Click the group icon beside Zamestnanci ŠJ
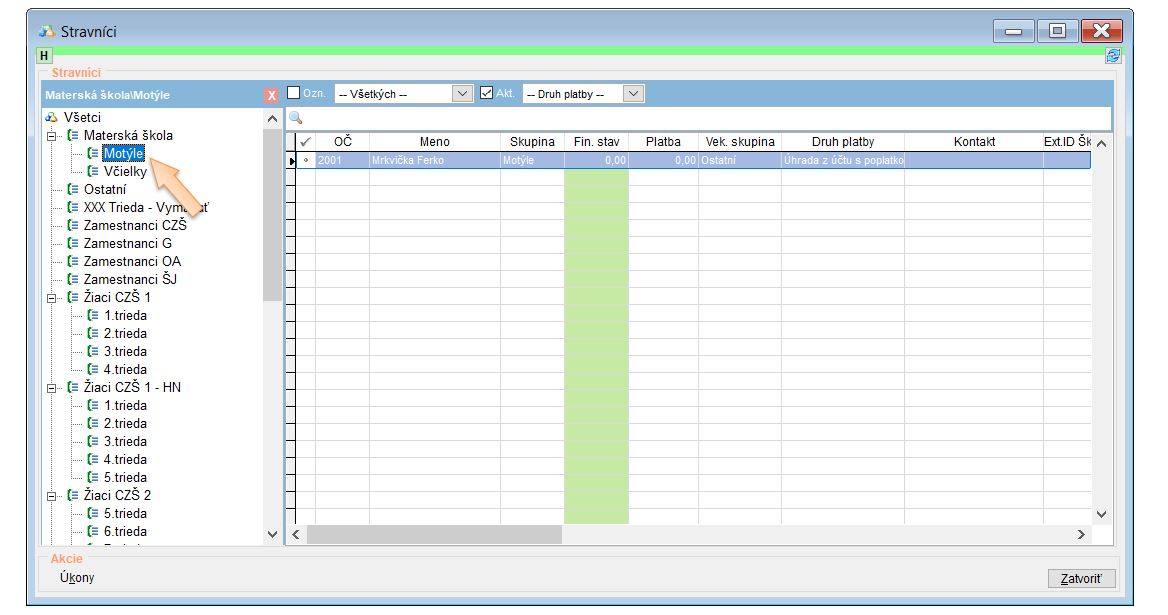 coord(73,279)
